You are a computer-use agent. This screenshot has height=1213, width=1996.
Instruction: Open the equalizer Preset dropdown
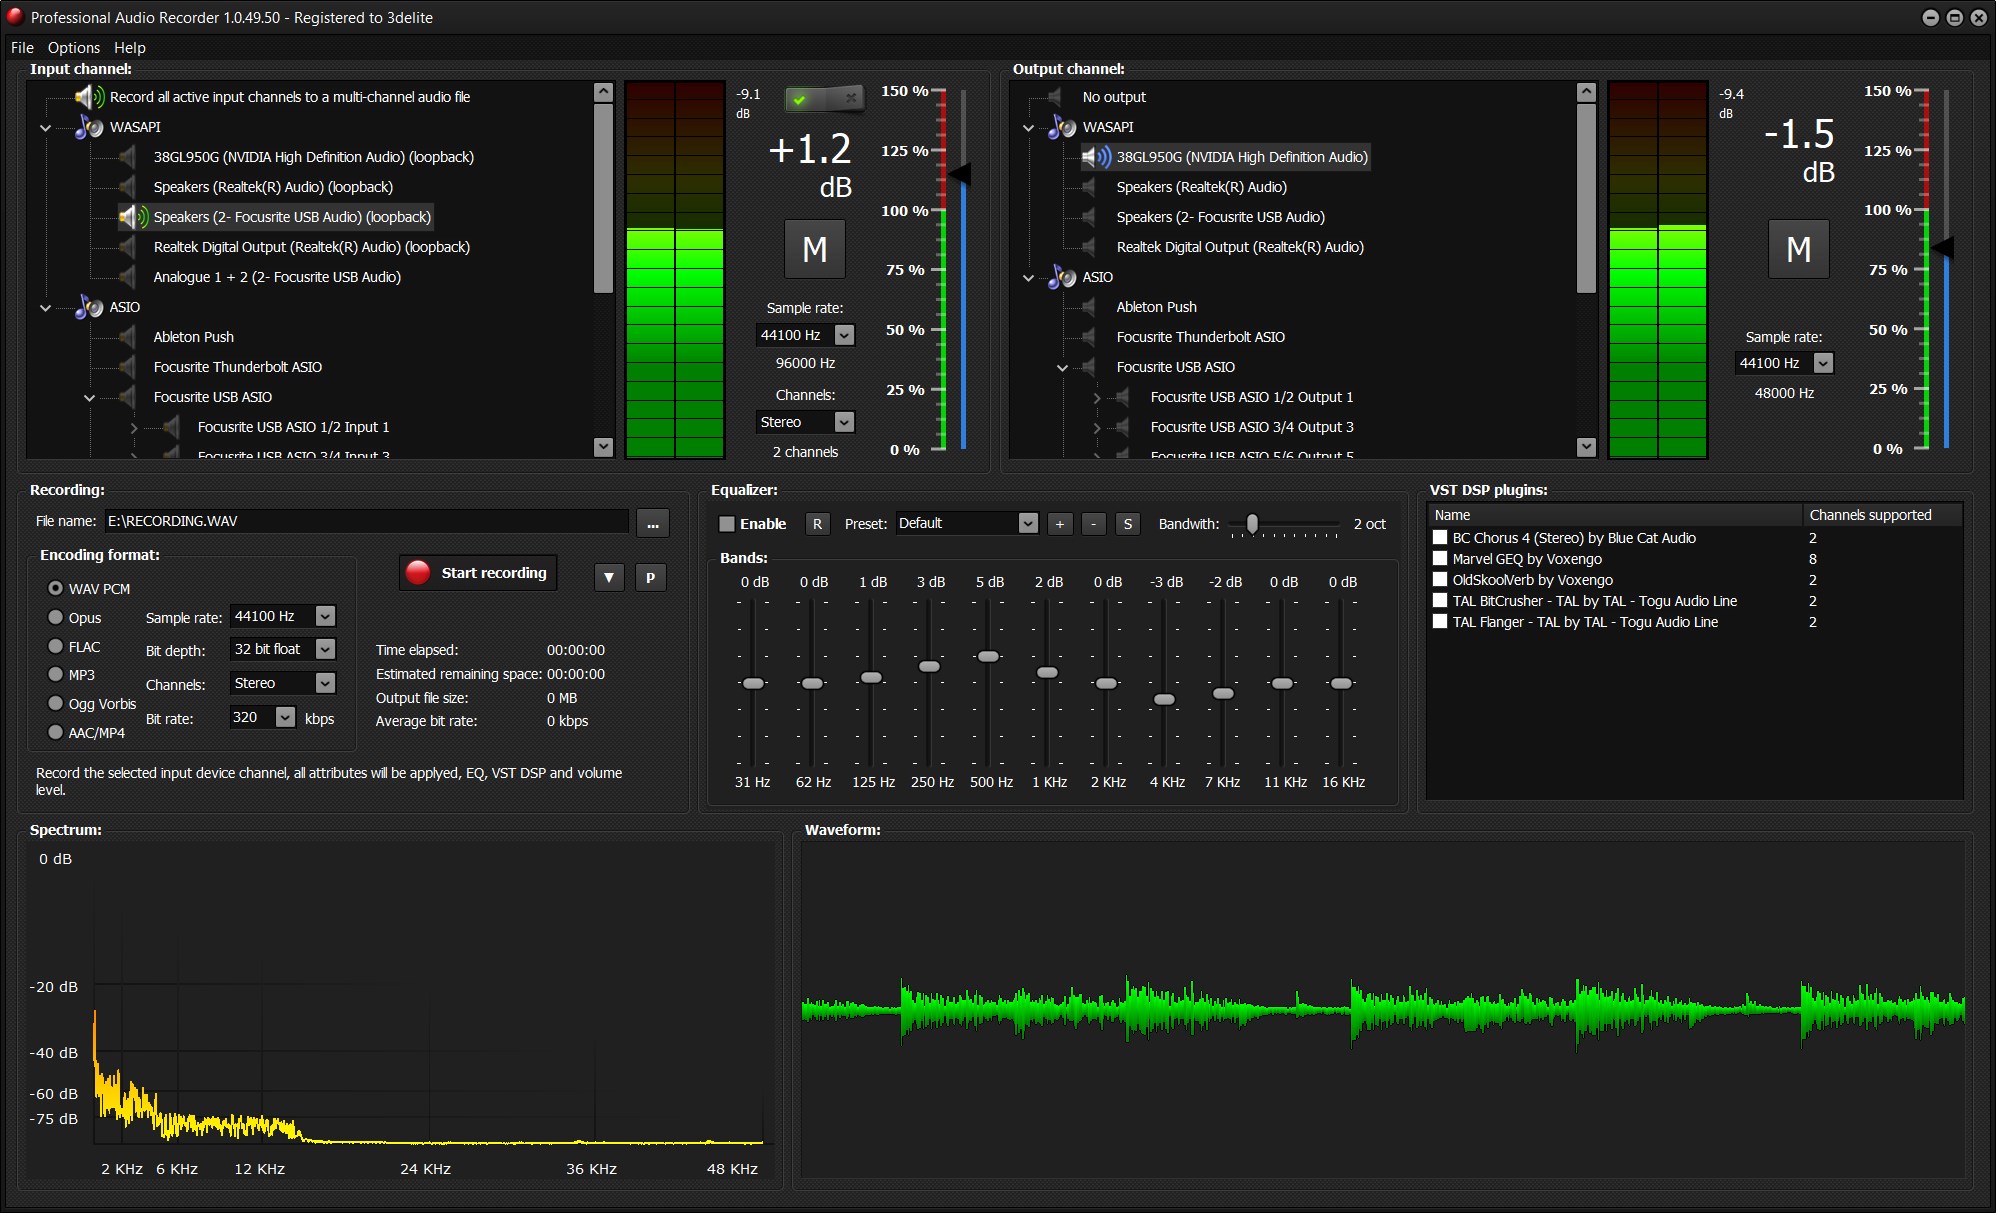coord(1027,524)
